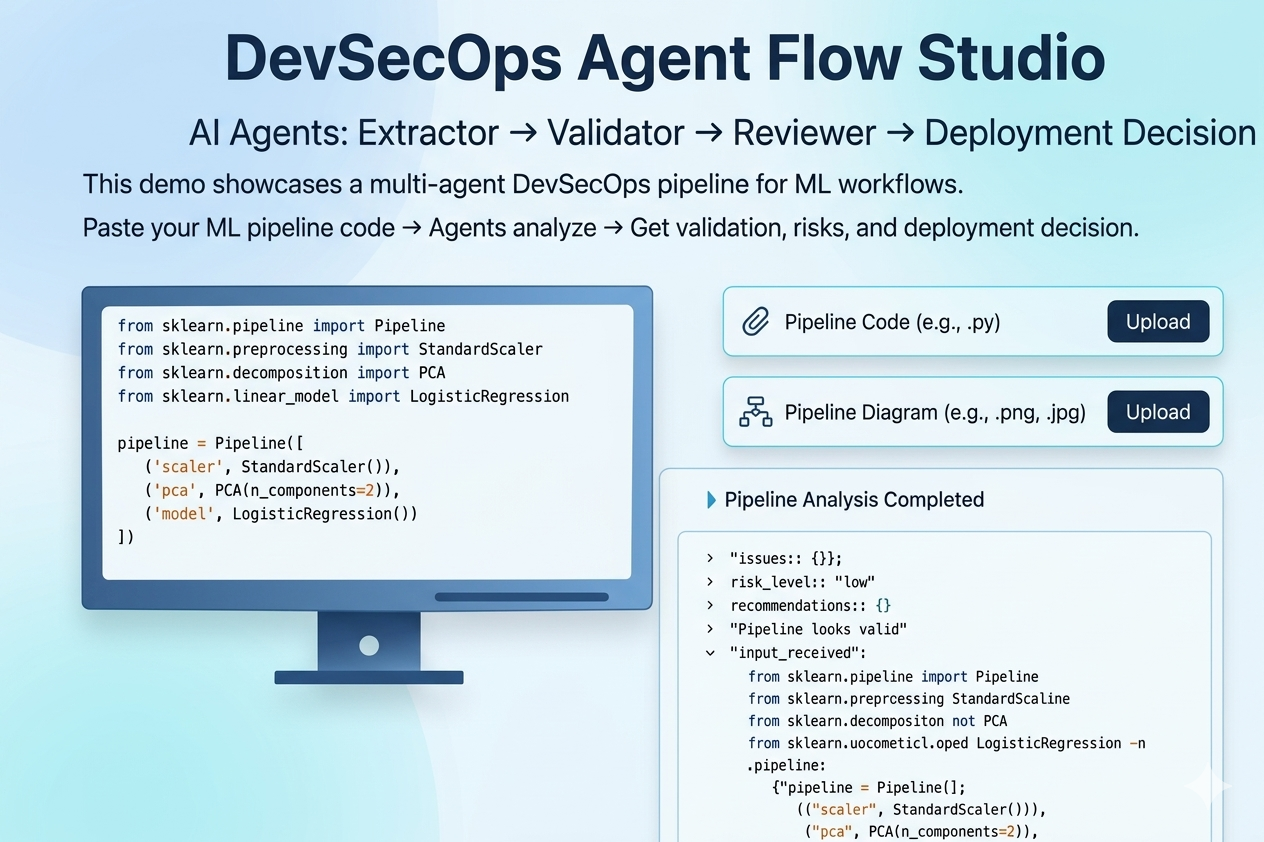This screenshot has height=842, width=1264.
Task: Click the sklearn.pipeline import line in editor
Action: coord(281,326)
